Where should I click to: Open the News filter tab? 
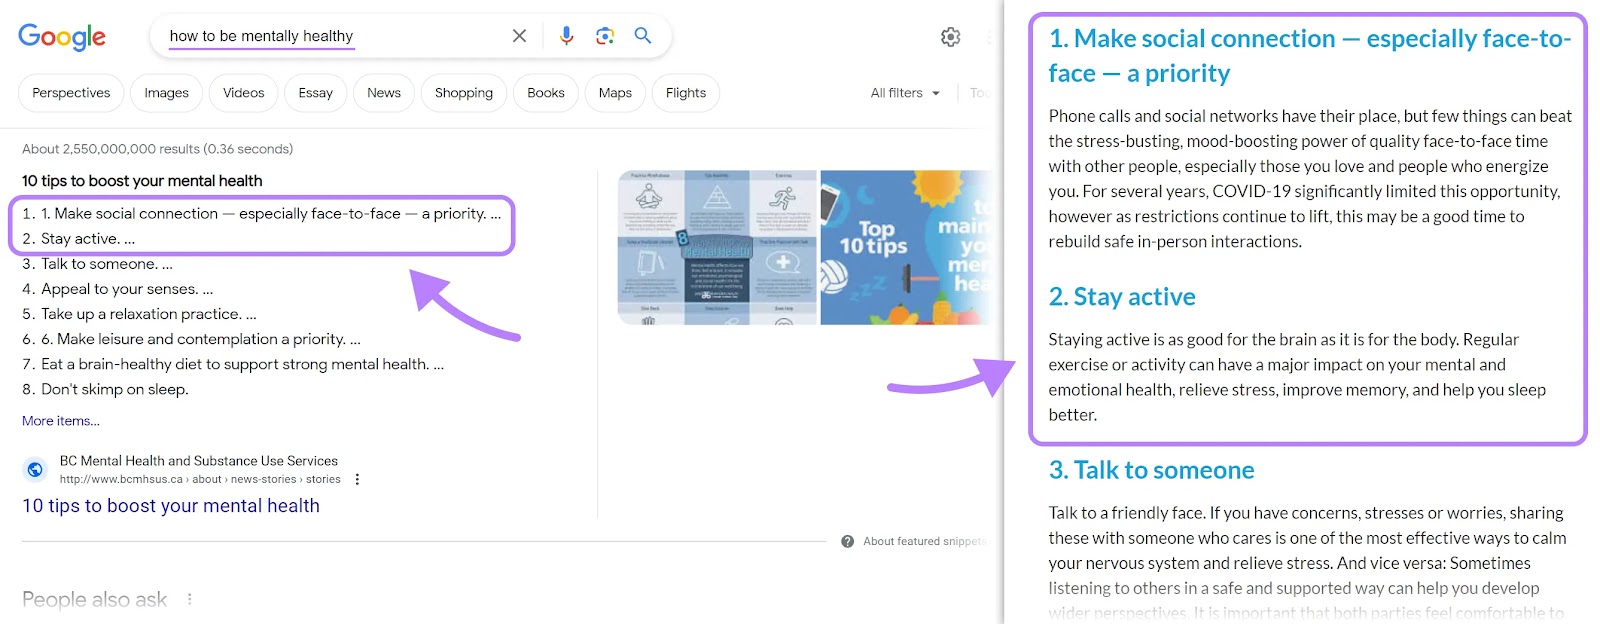pos(383,93)
